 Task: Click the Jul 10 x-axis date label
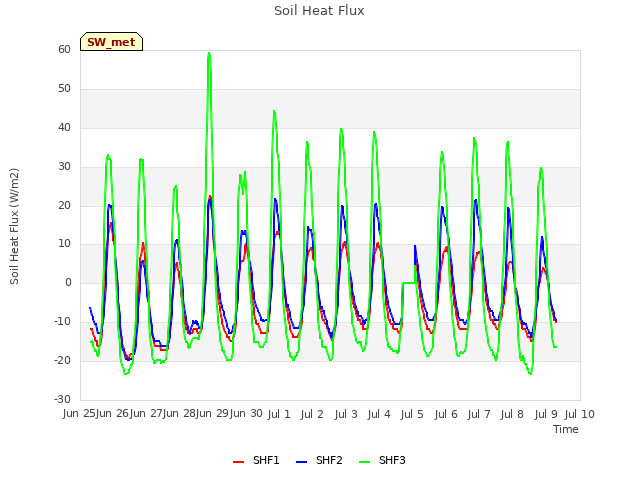coord(580,414)
